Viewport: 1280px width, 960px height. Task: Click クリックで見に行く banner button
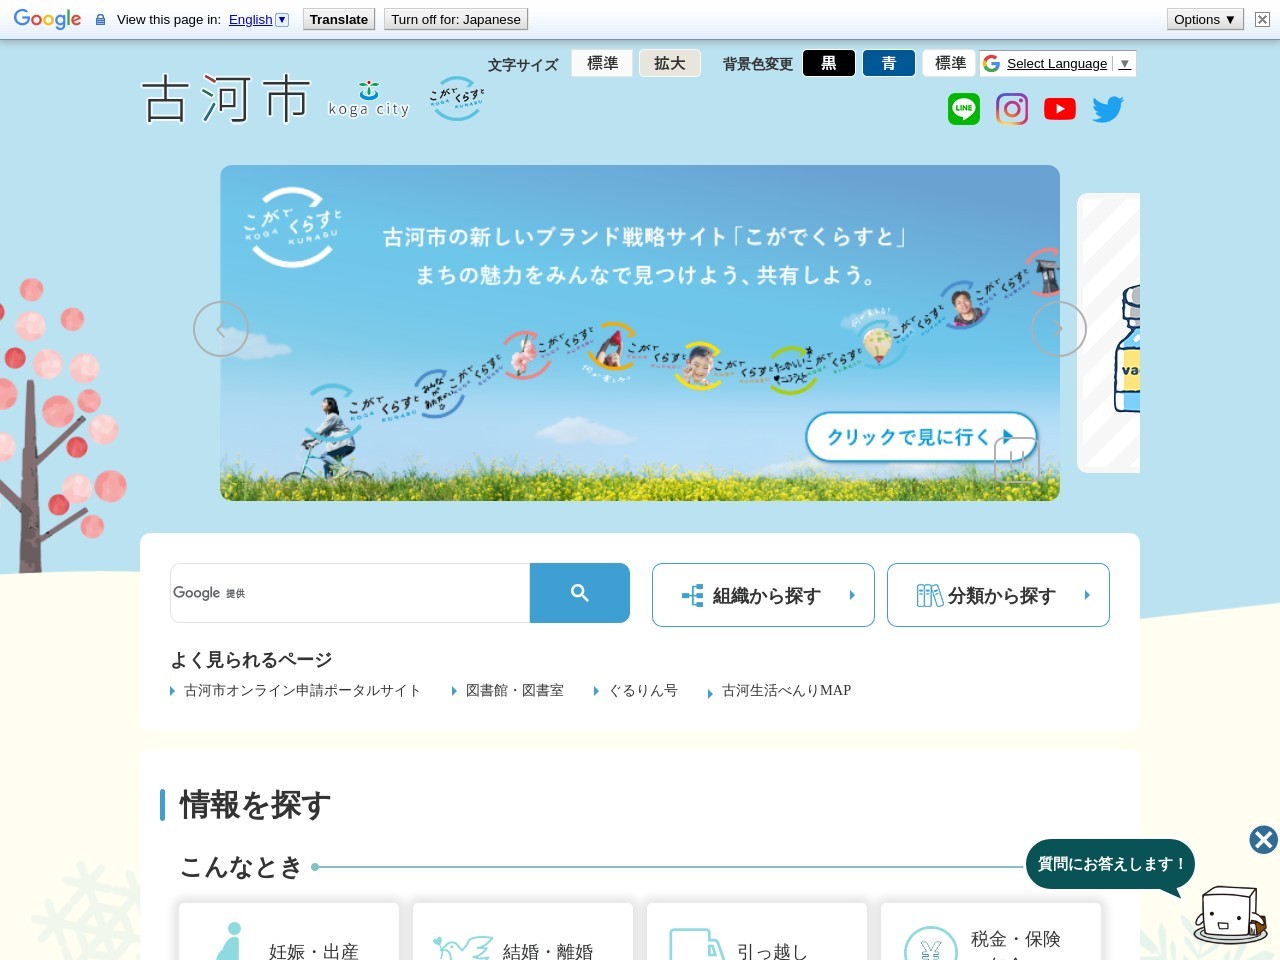click(x=921, y=437)
